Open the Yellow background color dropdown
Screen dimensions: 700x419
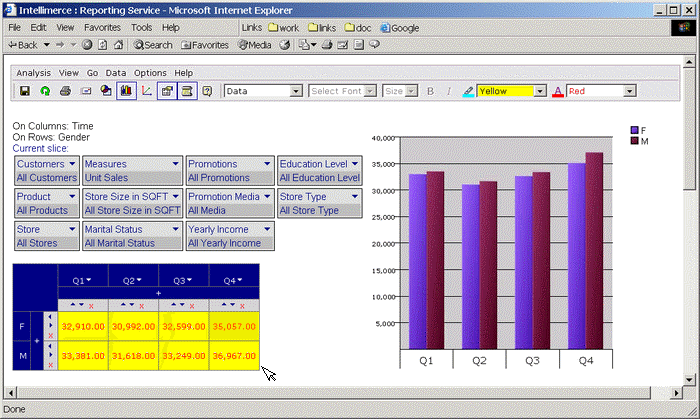point(540,91)
